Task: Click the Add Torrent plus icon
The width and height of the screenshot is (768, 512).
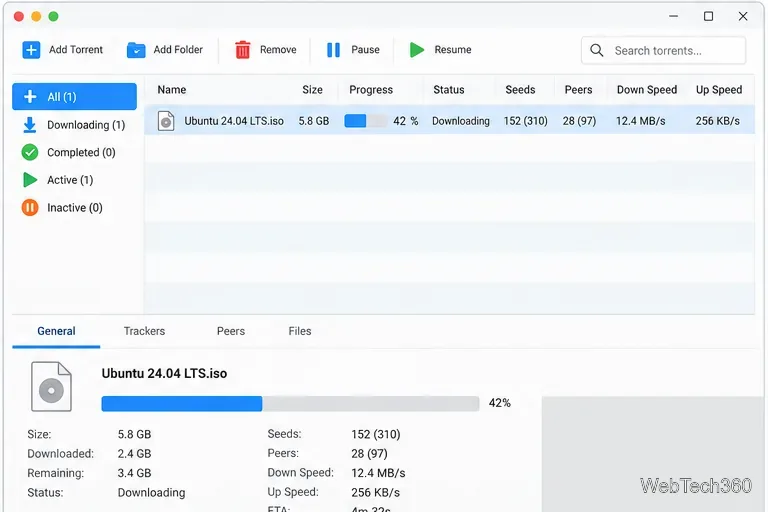Action: (31, 50)
